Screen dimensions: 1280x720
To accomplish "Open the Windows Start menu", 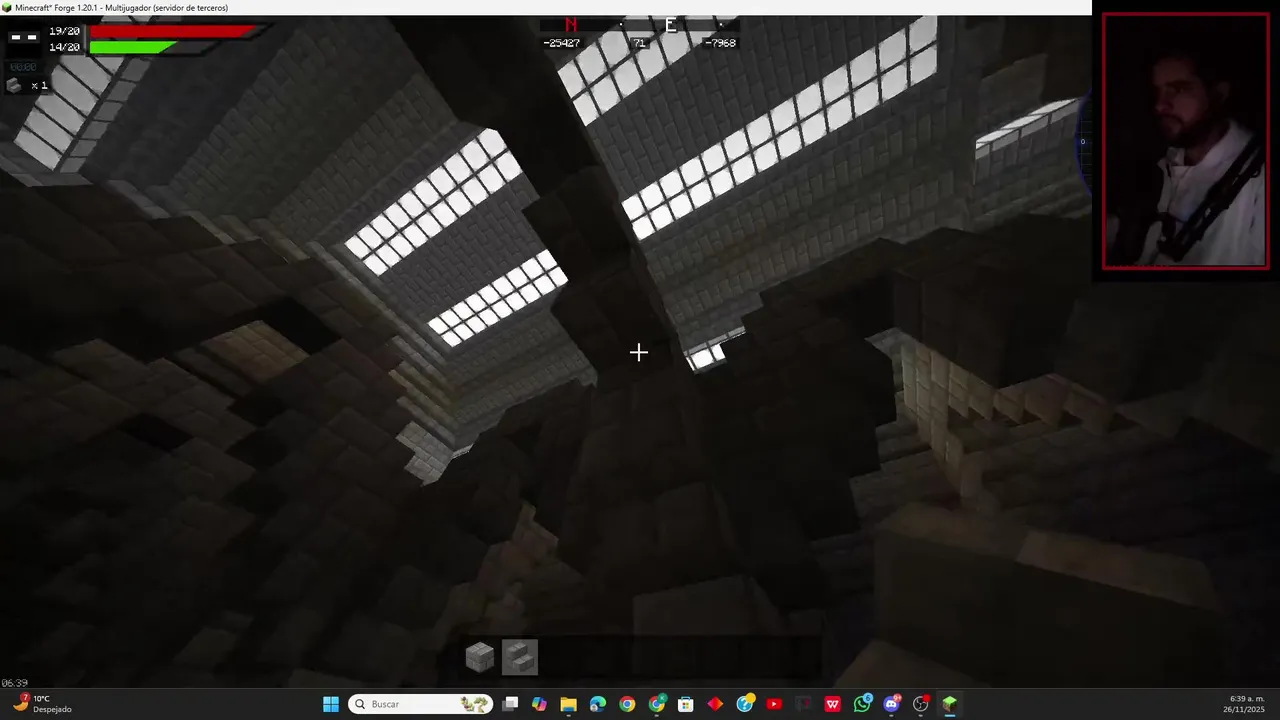I will coord(331,704).
